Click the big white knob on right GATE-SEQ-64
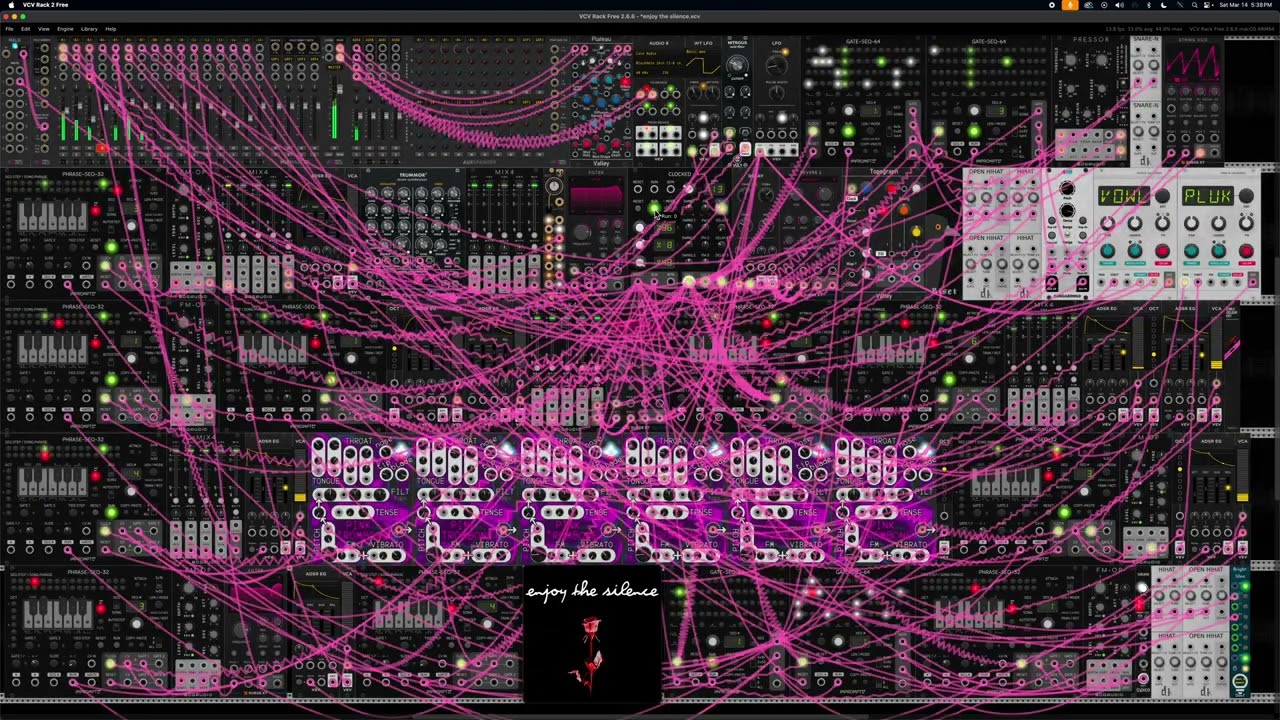Screen dimensions: 1280x720 click(x=975, y=111)
